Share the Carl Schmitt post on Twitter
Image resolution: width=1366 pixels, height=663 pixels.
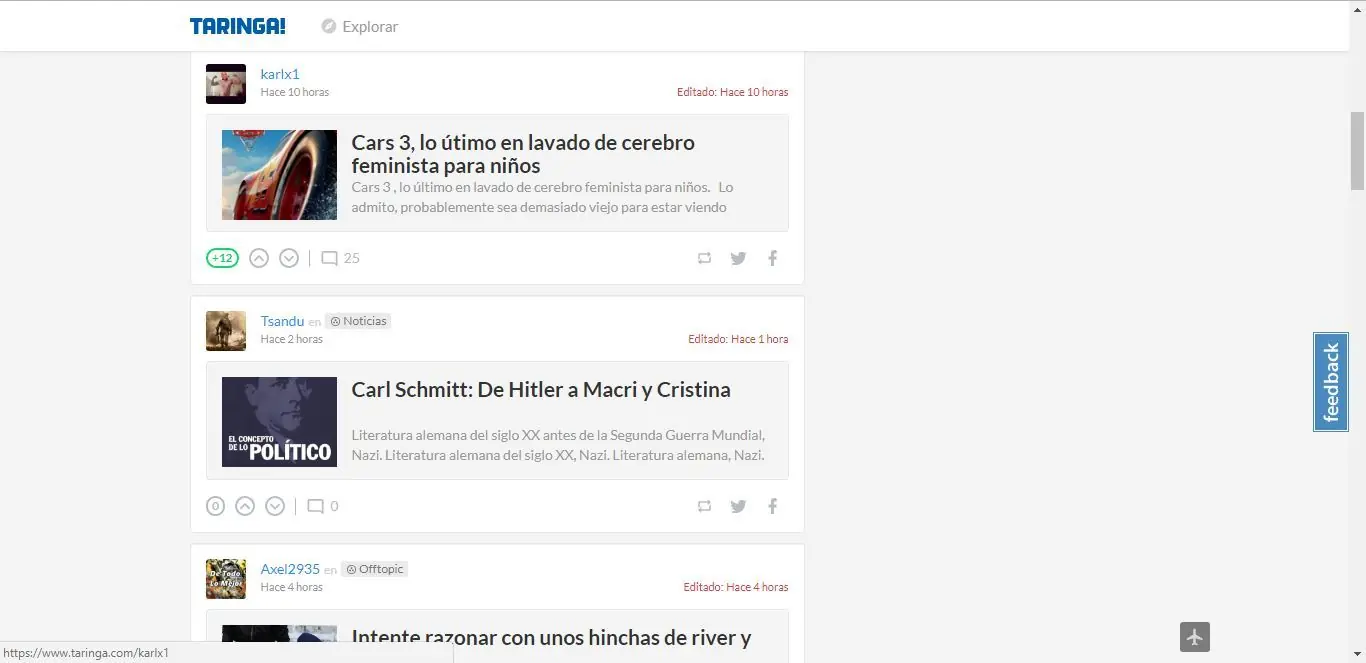click(x=738, y=506)
